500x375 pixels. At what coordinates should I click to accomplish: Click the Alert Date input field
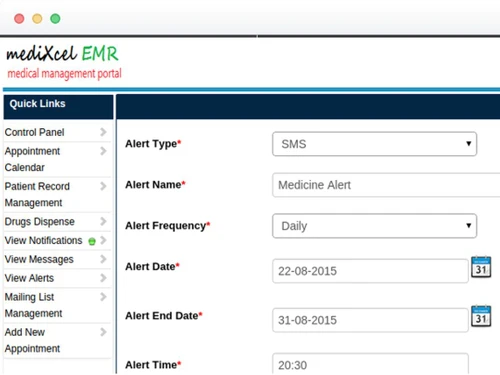coord(370,271)
